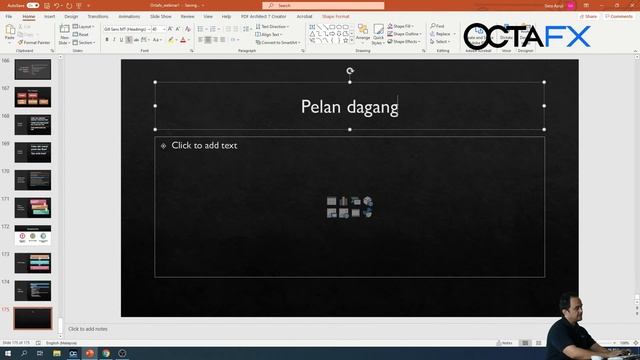Viewport: 640px width, 360px height.
Task: Select slide 167 thumbnail
Action: [33, 97]
